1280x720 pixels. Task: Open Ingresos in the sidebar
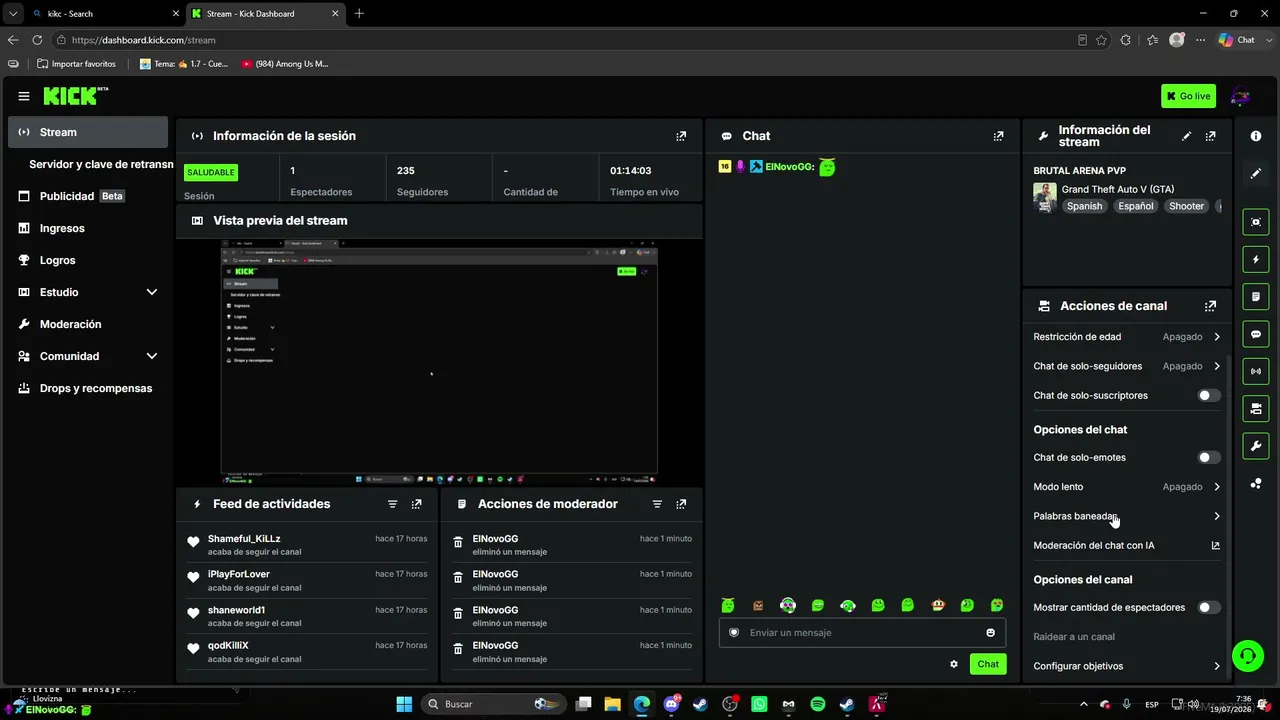pos(88,228)
